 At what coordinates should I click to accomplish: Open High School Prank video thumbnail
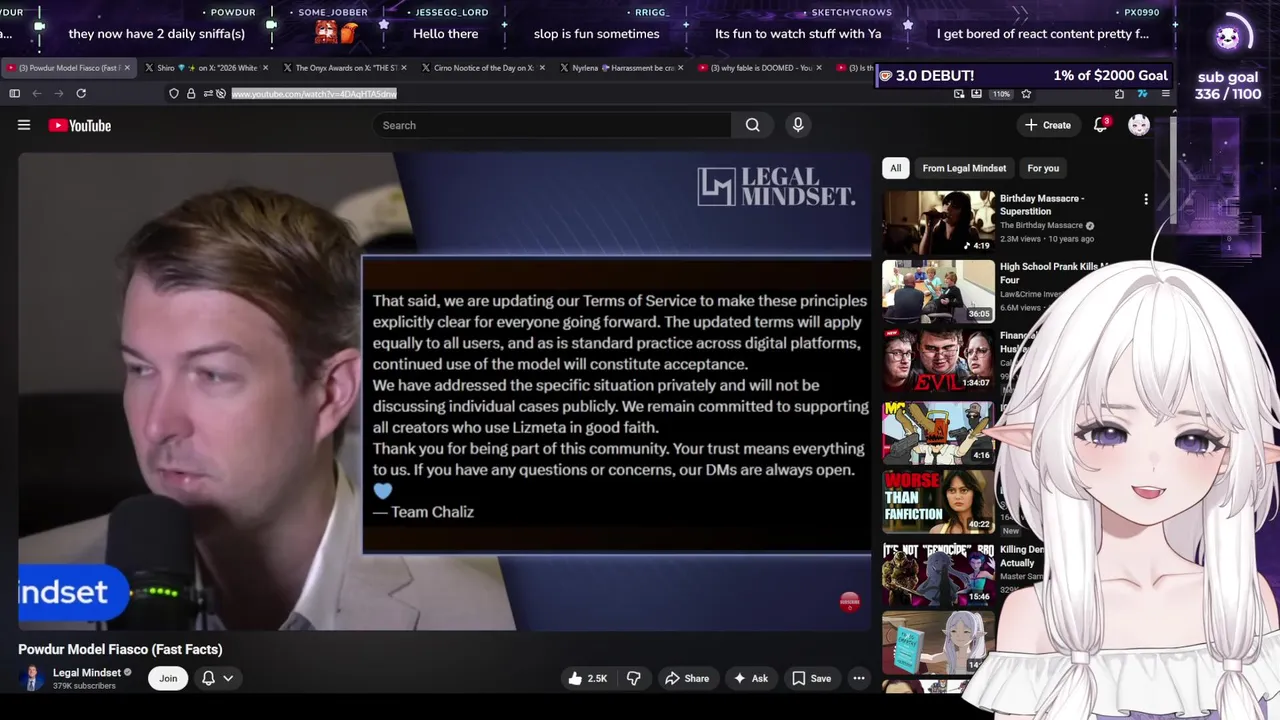(x=938, y=292)
